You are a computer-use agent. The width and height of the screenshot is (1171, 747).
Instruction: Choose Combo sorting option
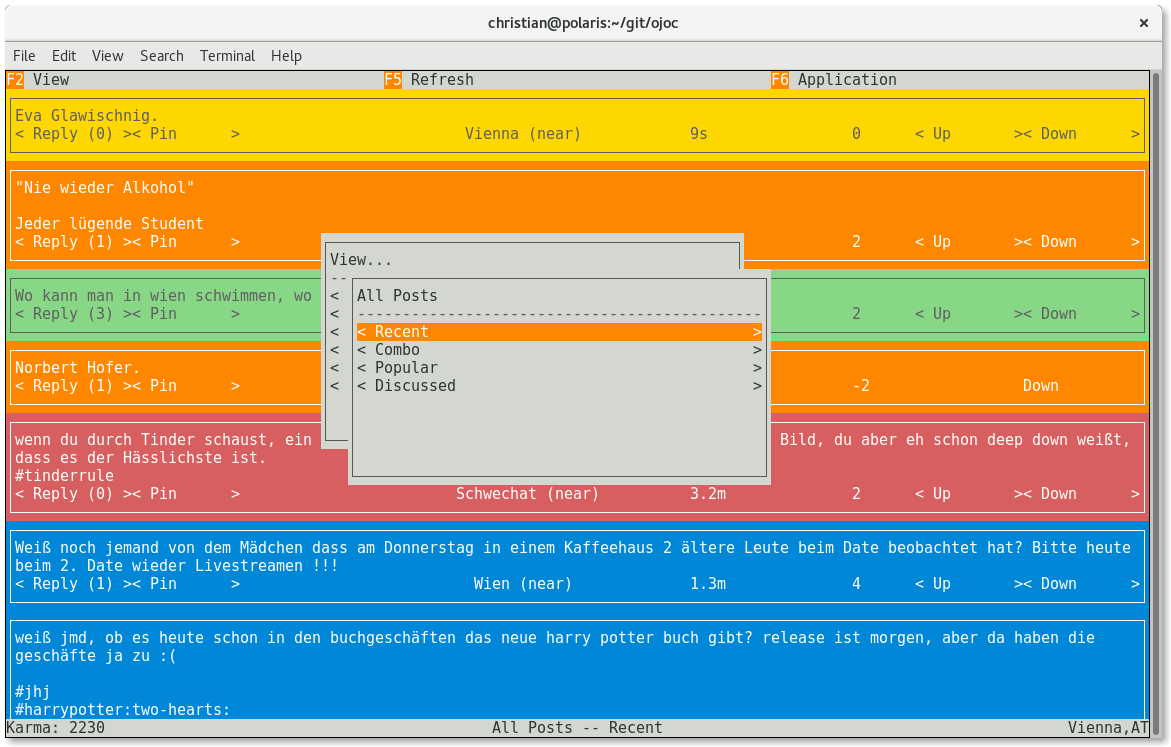pos(558,350)
